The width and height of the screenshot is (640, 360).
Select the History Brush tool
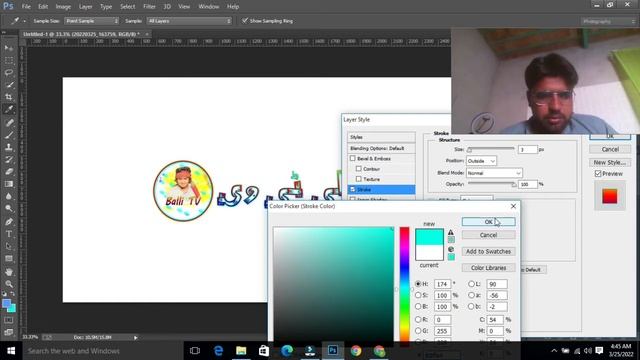9,159
